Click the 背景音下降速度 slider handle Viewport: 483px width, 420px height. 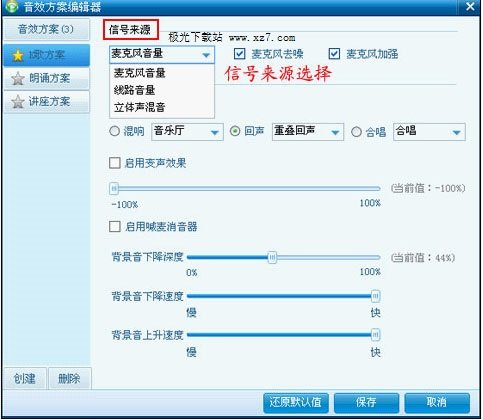click(x=376, y=296)
